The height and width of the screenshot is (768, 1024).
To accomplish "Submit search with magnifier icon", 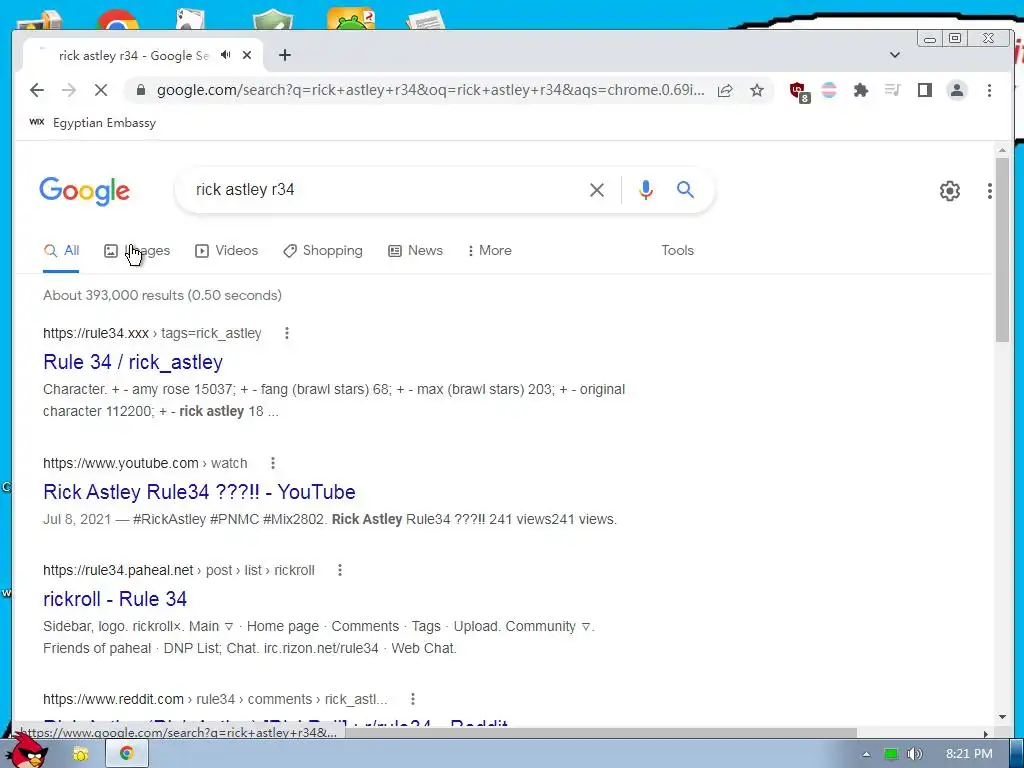I will (x=685, y=189).
